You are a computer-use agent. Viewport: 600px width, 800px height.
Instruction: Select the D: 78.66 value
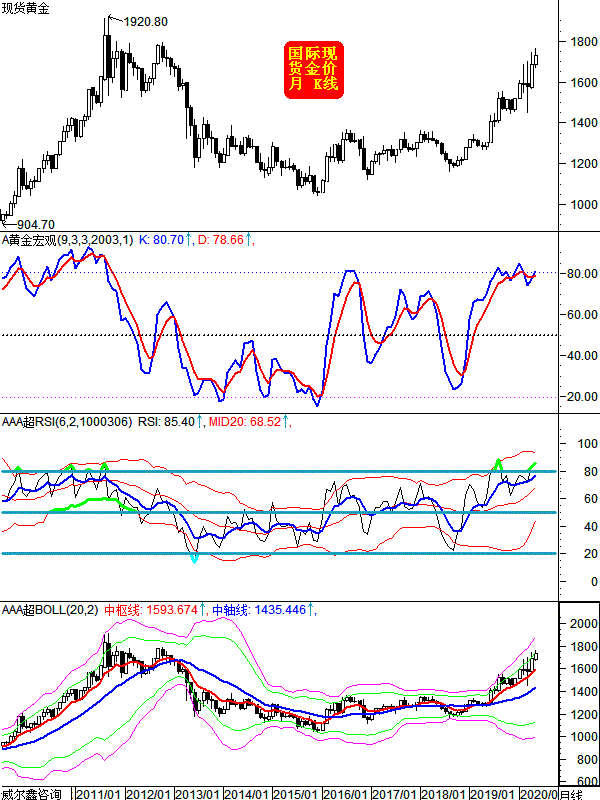point(221,240)
